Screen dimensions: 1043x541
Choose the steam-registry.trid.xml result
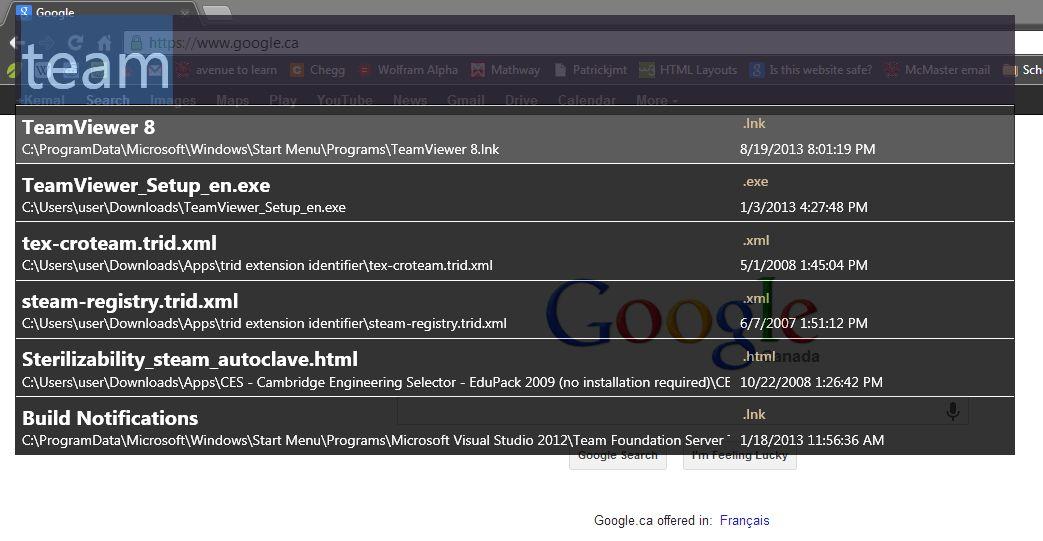point(515,309)
